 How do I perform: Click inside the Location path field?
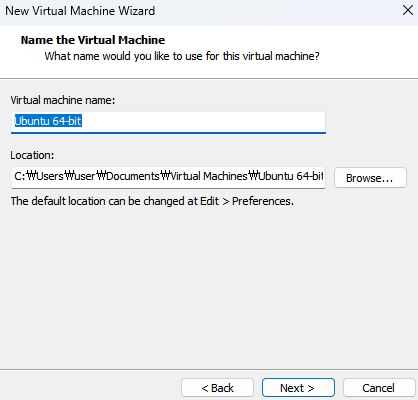point(168,178)
